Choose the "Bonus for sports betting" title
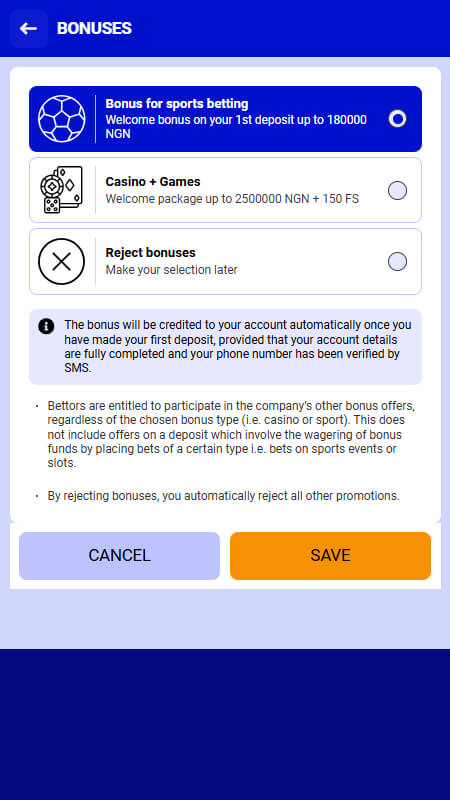Screen dimensions: 450x800 click(x=177, y=104)
